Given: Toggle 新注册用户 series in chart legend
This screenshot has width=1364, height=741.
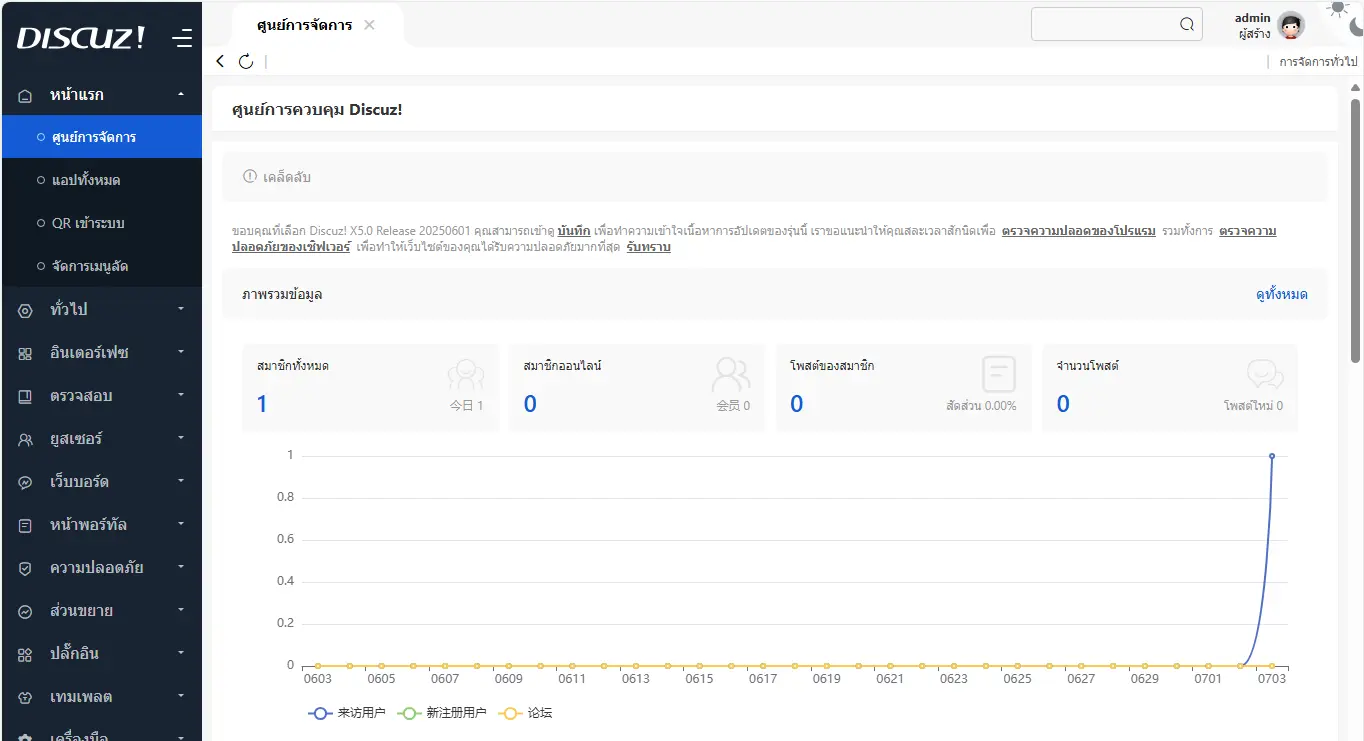Looking at the screenshot, I should [x=442, y=713].
